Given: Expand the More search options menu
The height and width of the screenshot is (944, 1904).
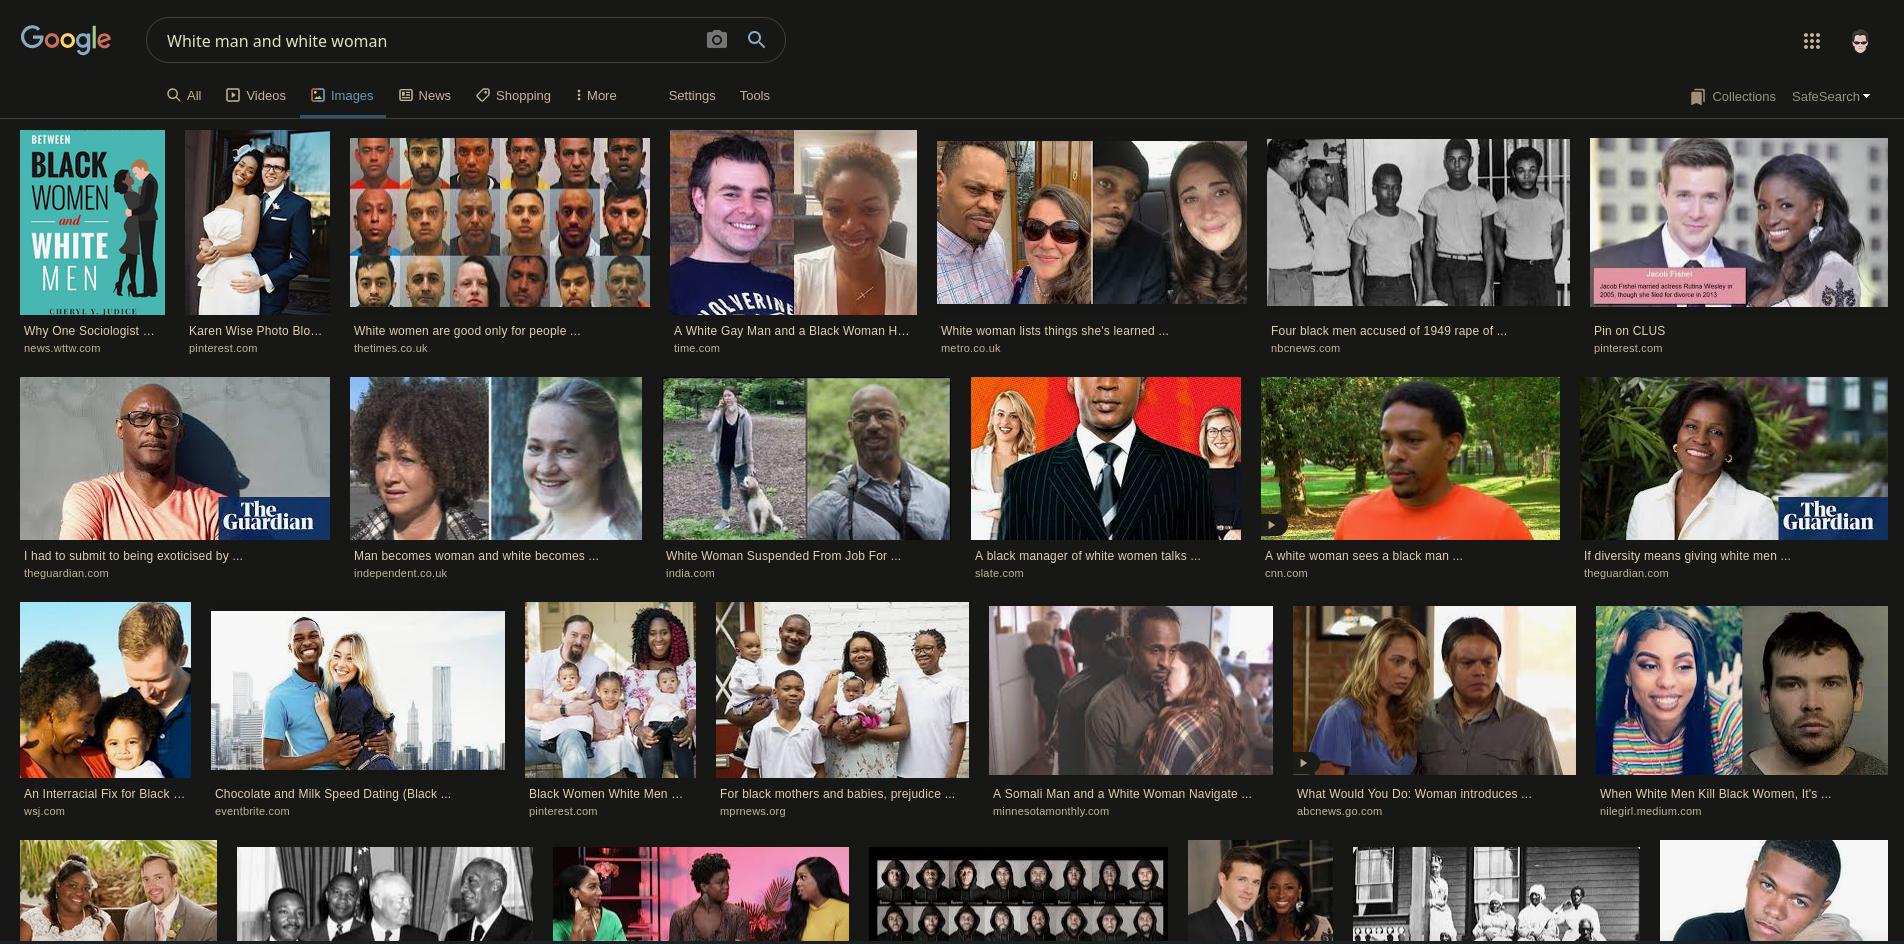Looking at the screenshot, I should point(596,96).
